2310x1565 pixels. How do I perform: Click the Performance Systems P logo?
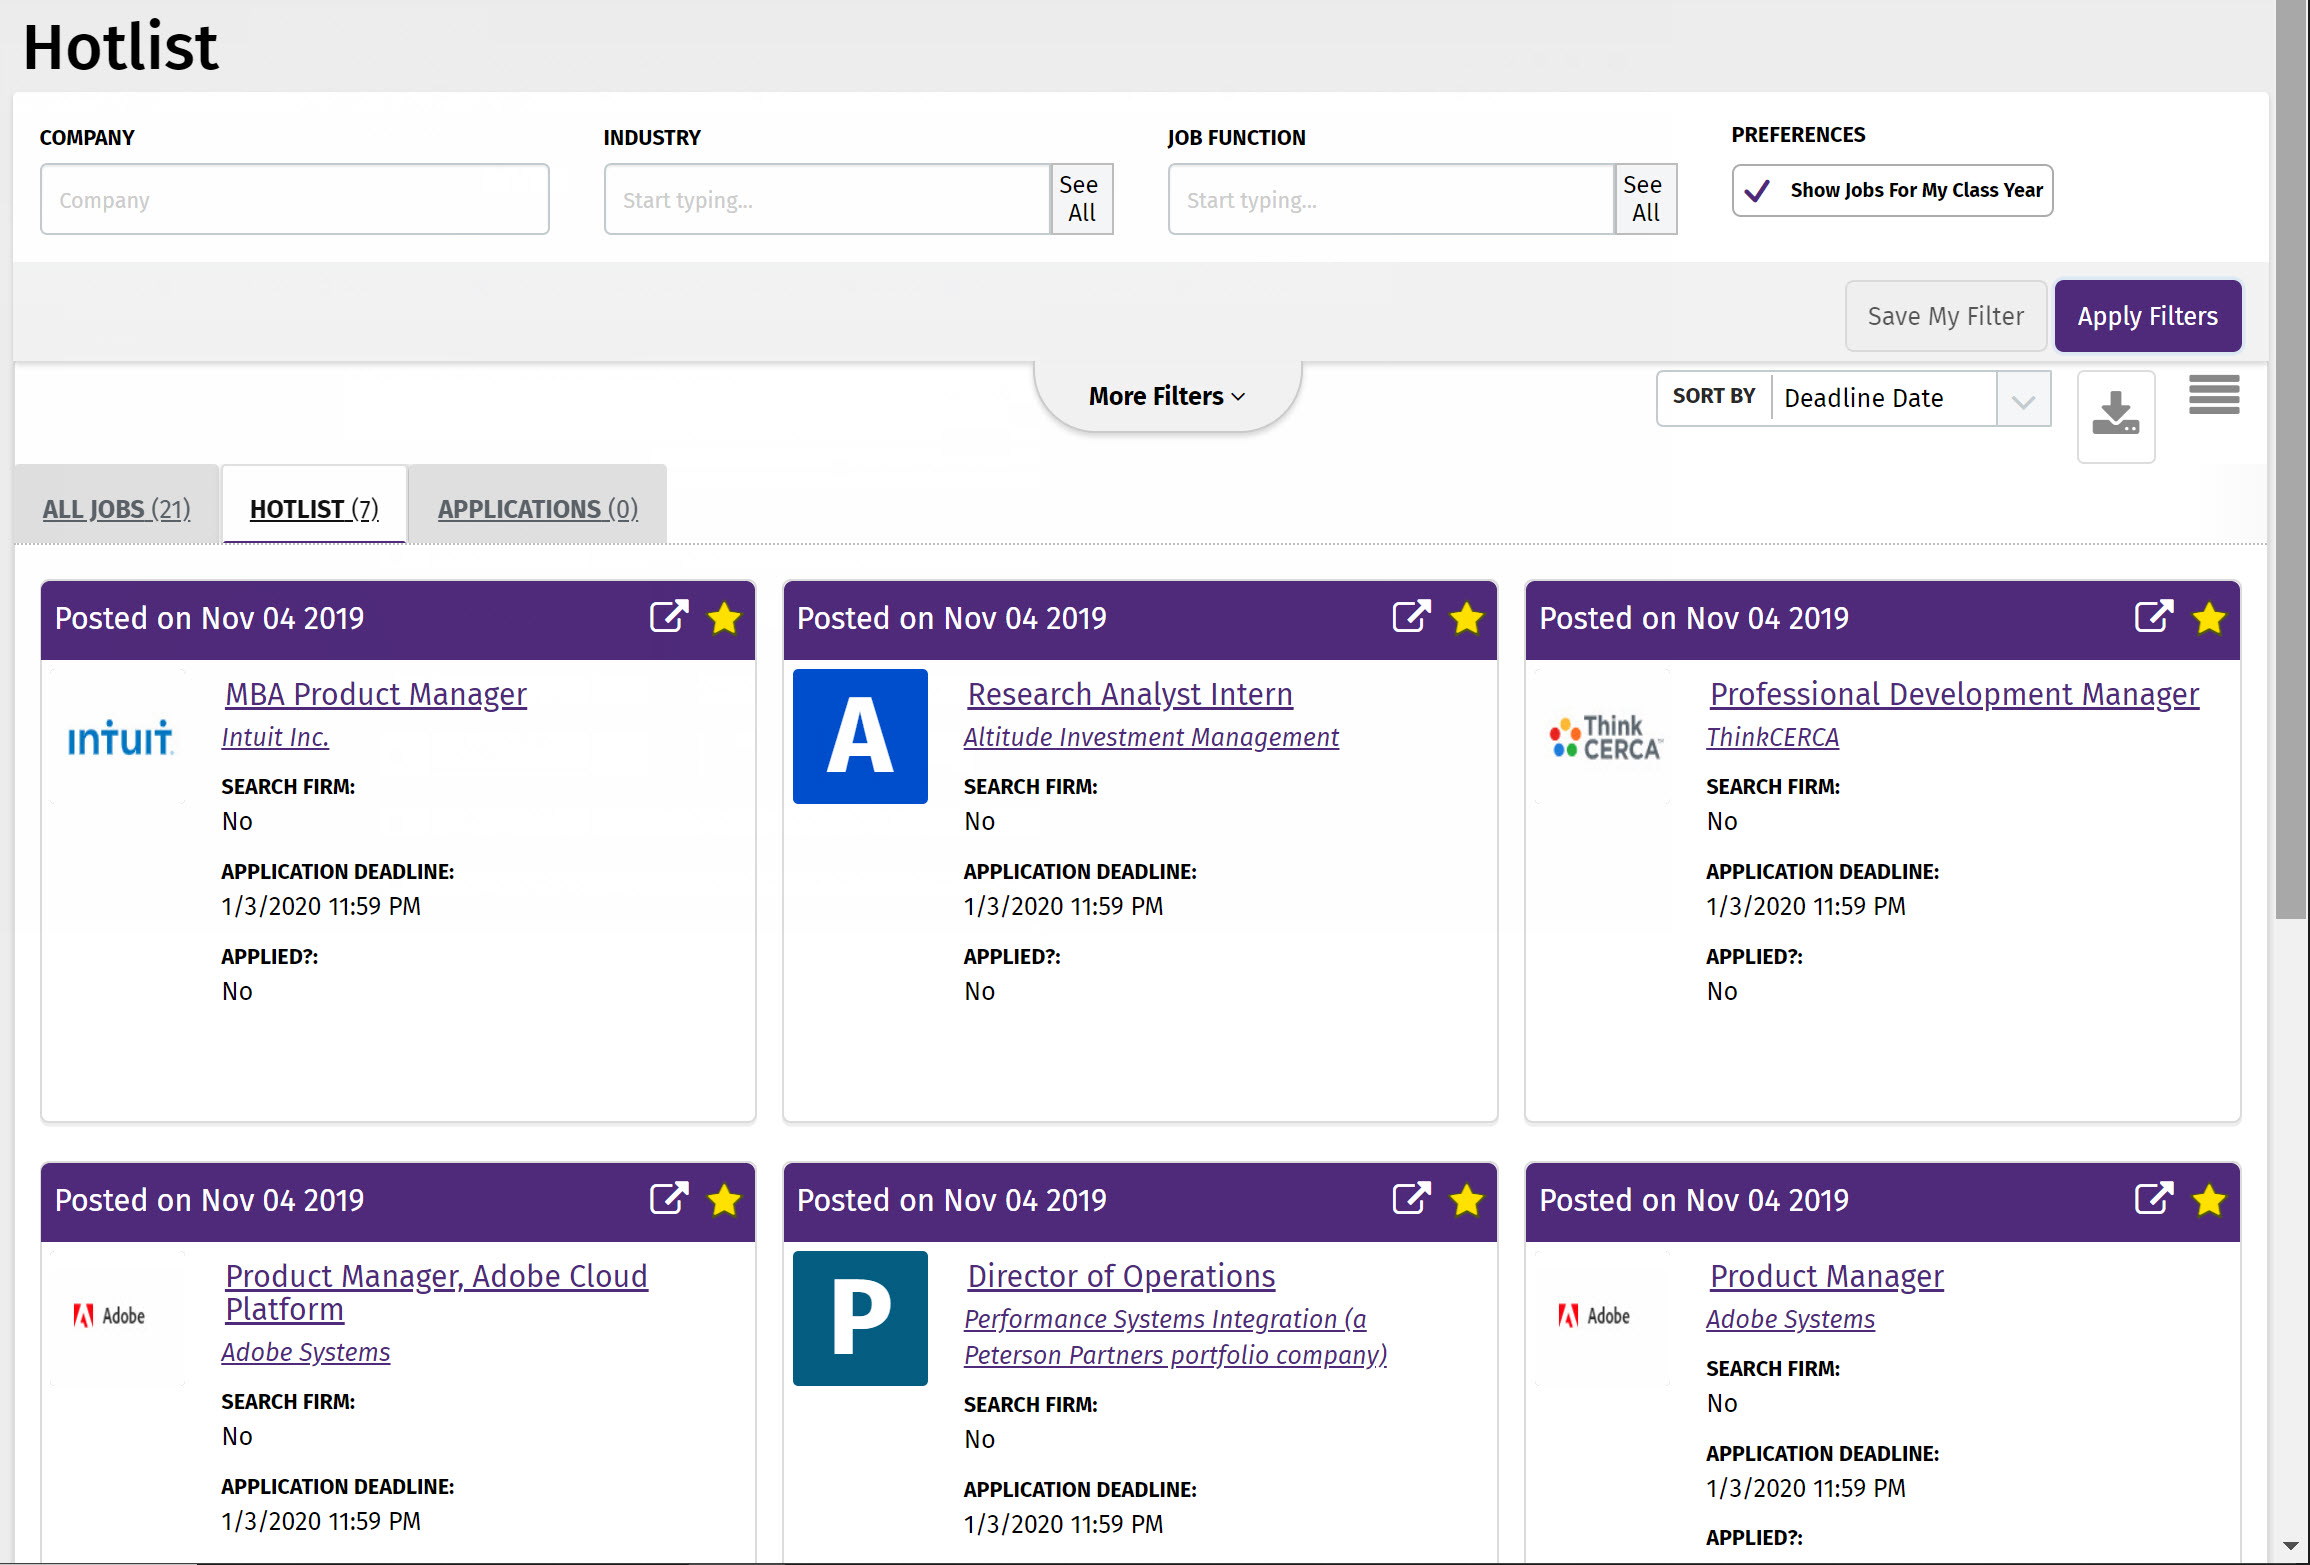point(860,1318)
